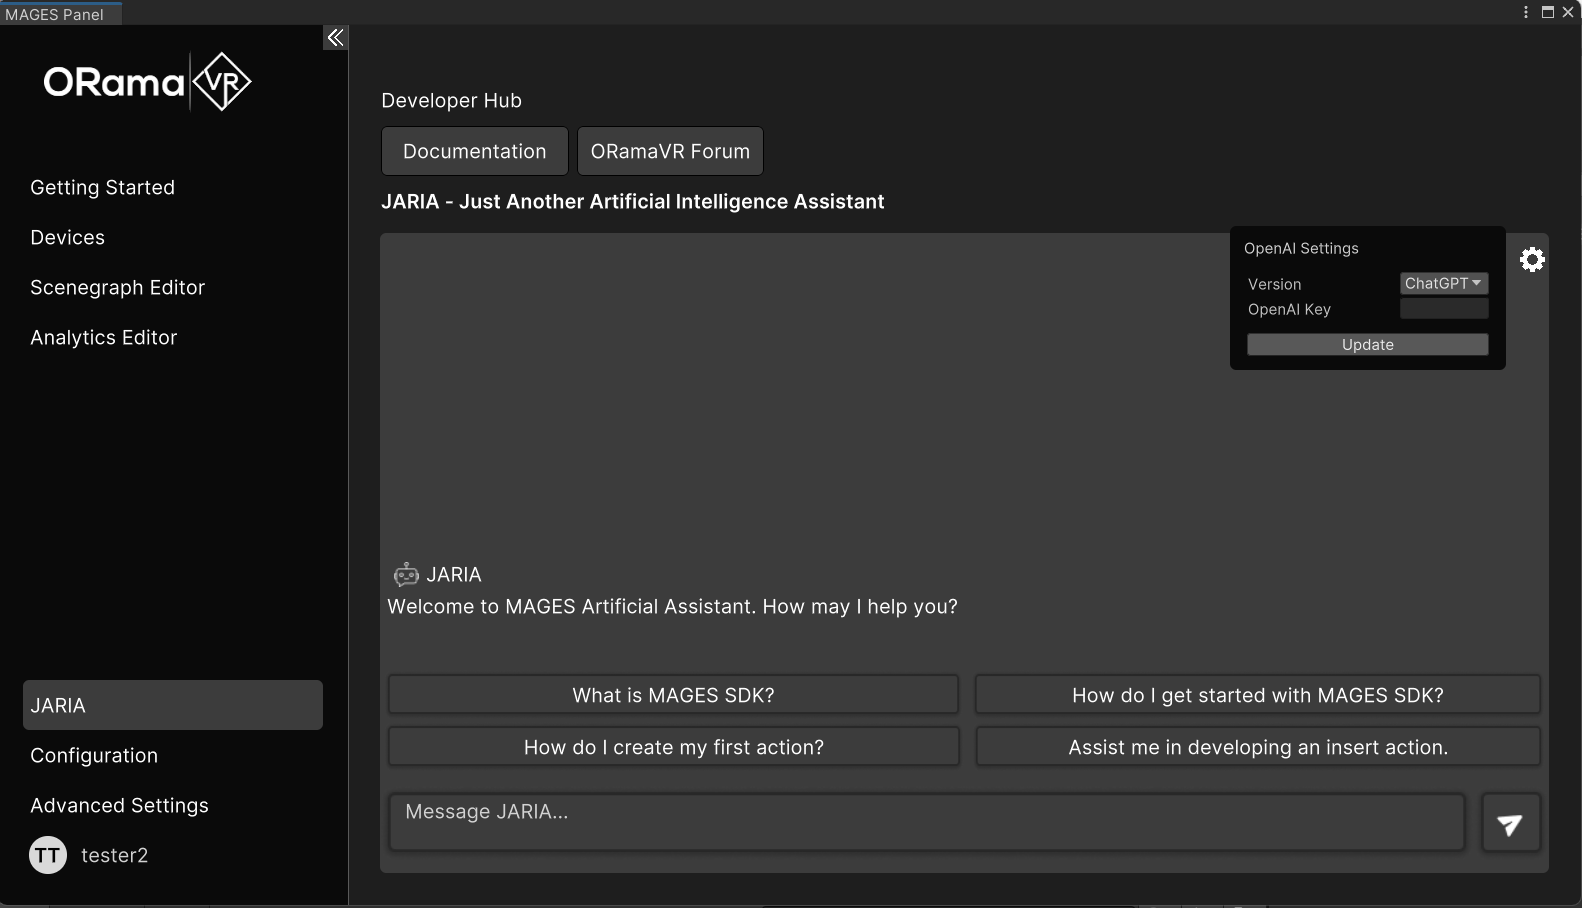Image resolution: width=1582 pixels, height=908 pixels.
Task: Click the TT user avatar
Action: [48, 855]
